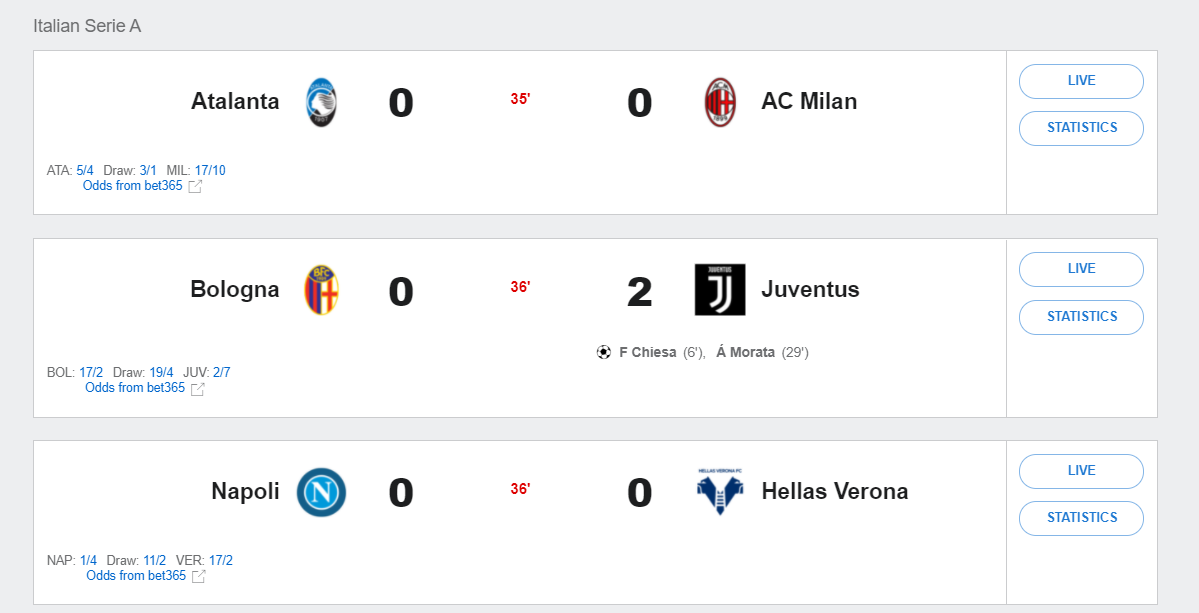Select Atalanta win odds 5/4
The image size is (1199, 613).
click(85, 171)
